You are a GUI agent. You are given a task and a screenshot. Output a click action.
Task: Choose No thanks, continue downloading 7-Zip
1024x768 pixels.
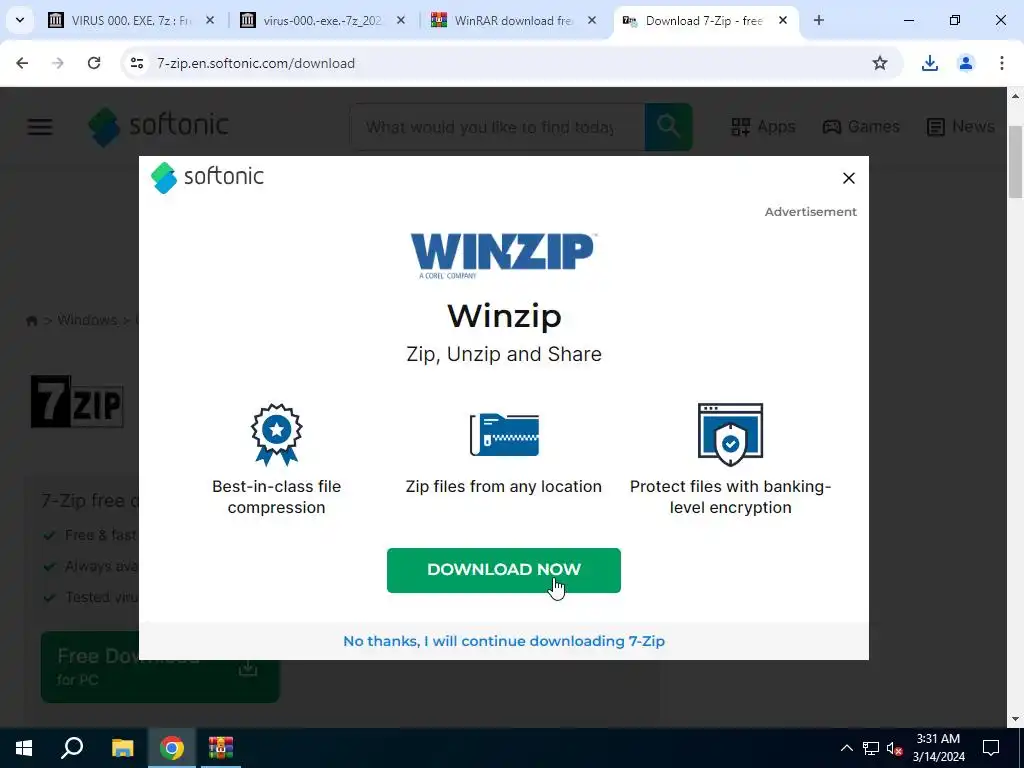click(x=504, y=641)
